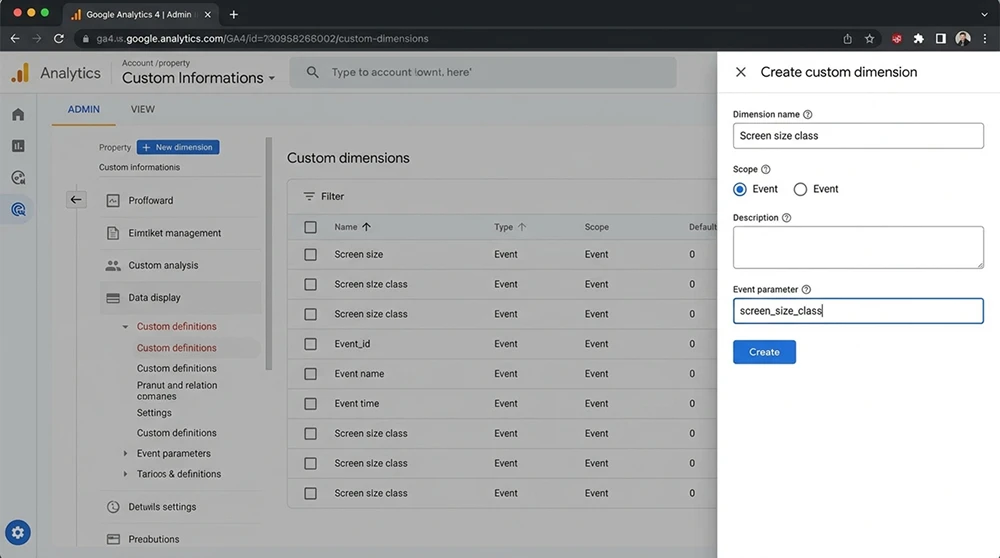Click the New dimension button
Image resolution: width=1000 pixels, height=558 pixels.
click(177, 147)
